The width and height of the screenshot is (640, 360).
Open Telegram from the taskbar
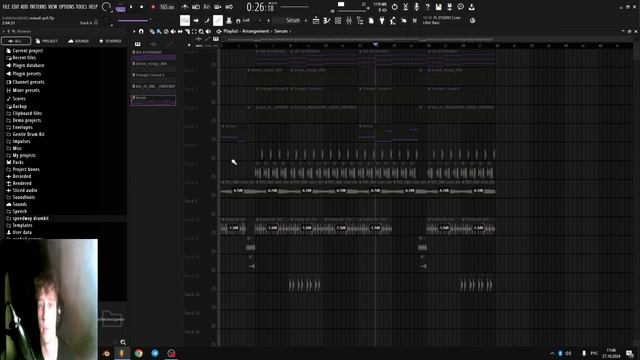point(155,353)
